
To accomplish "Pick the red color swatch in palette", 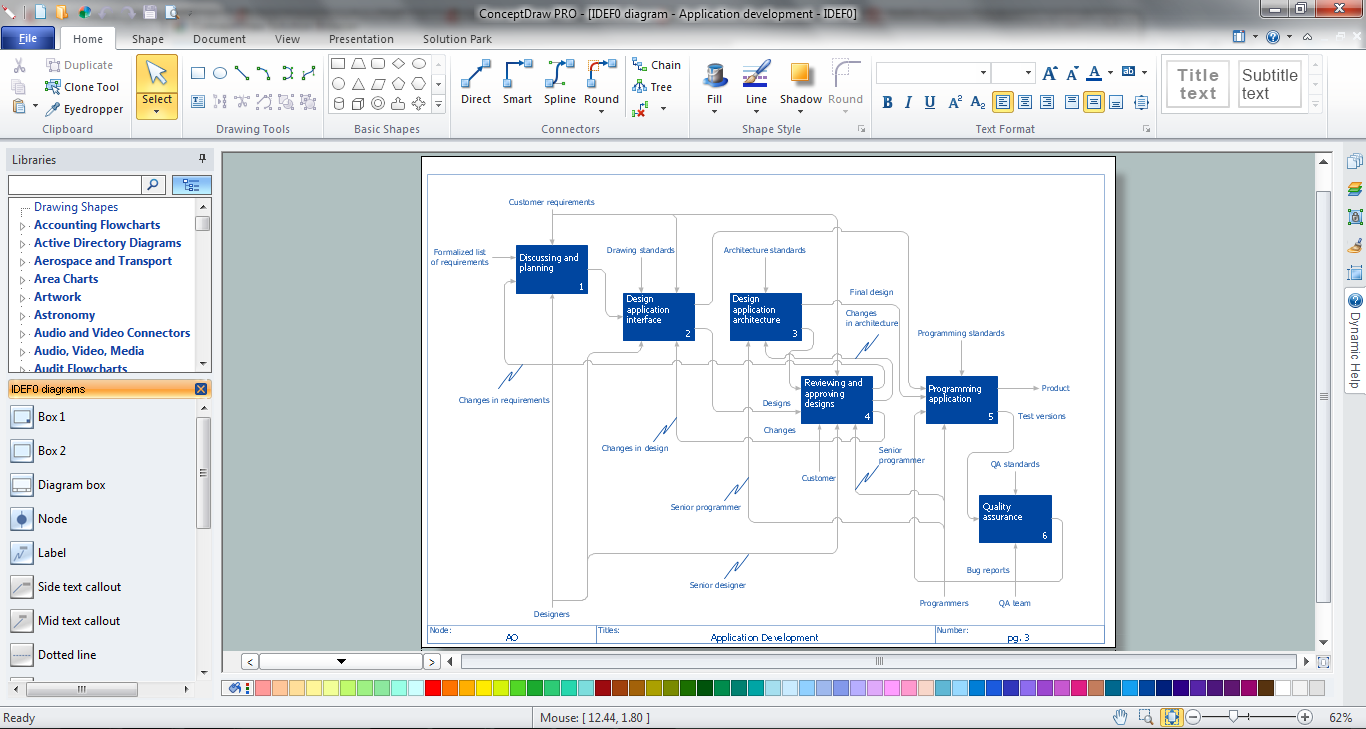I will pos(433,688).
